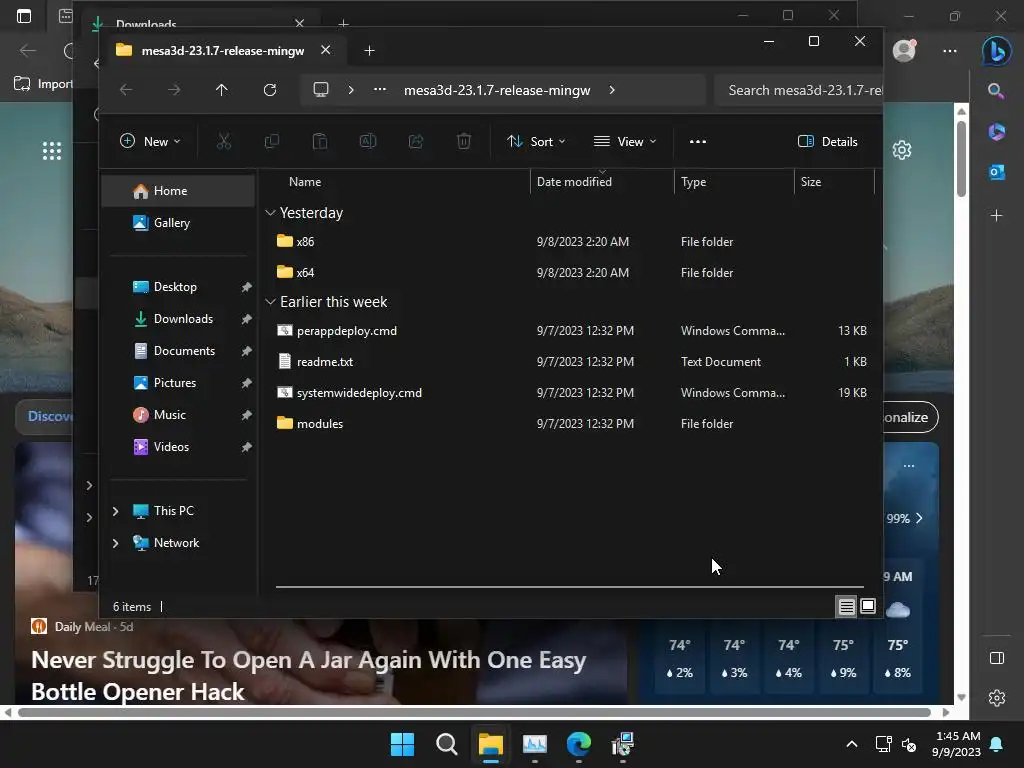Image resolution: width=1024 pixels, height=768 pixels.
Task: Expand hidden path ellipsis in address bar
Action: click(x=380, y=89)
